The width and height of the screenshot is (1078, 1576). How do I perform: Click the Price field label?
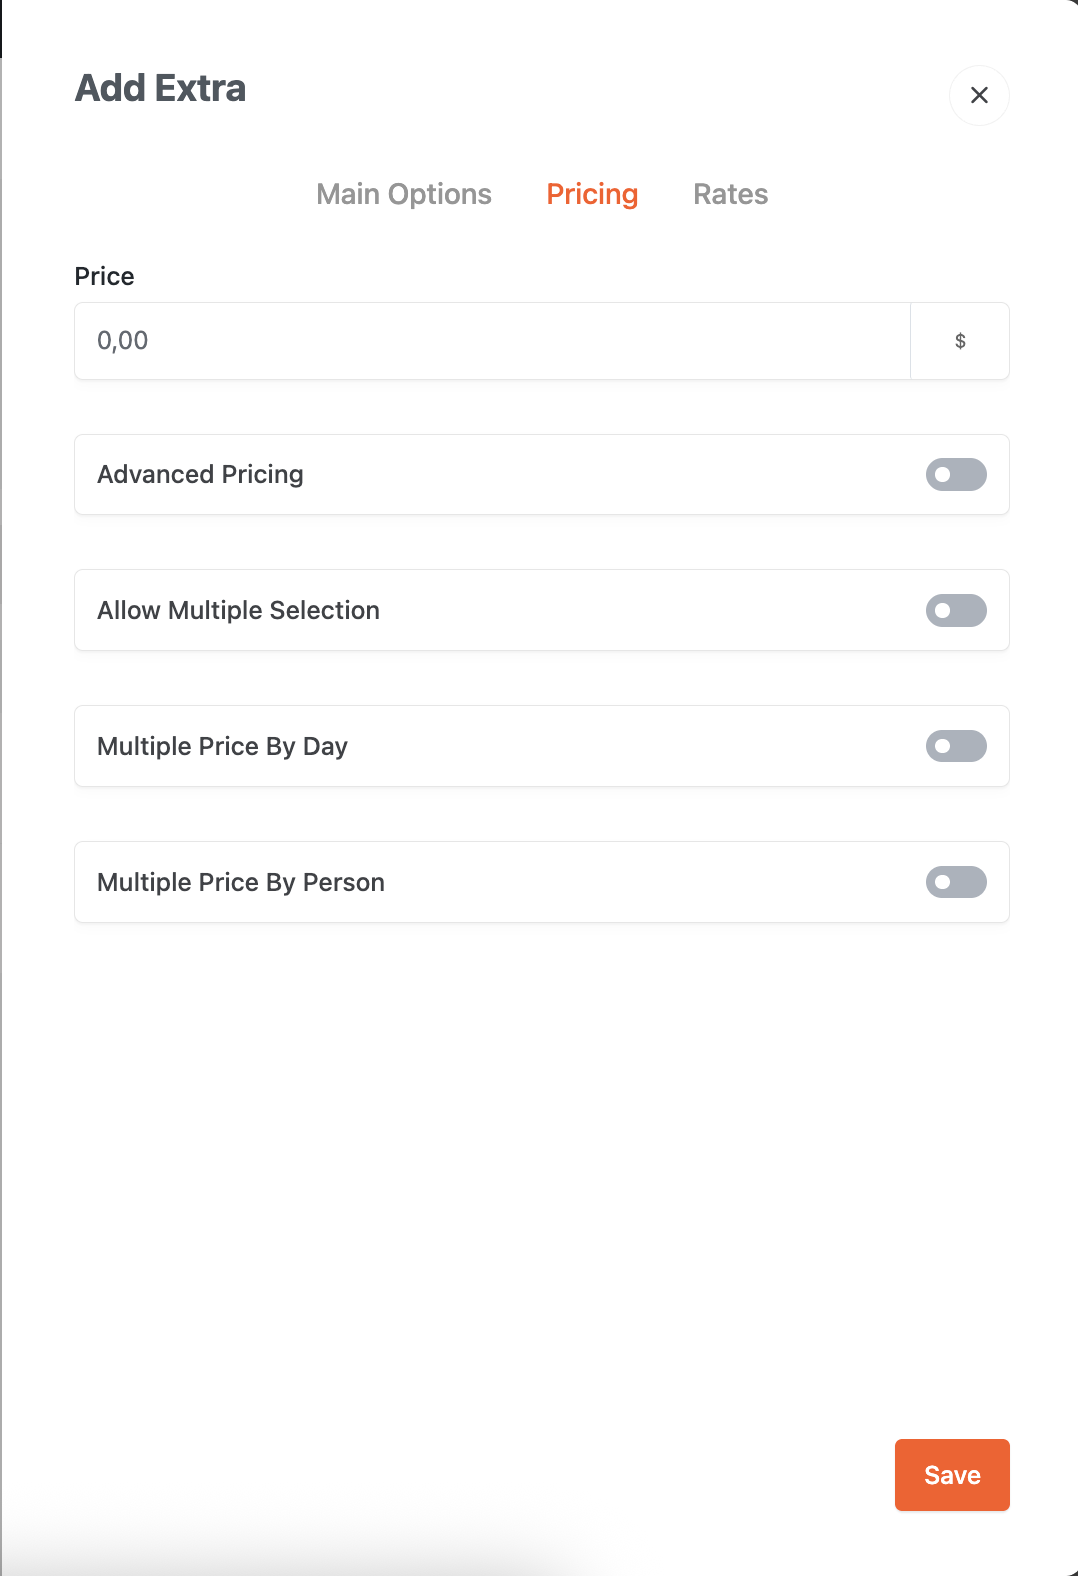coord(104,276)
